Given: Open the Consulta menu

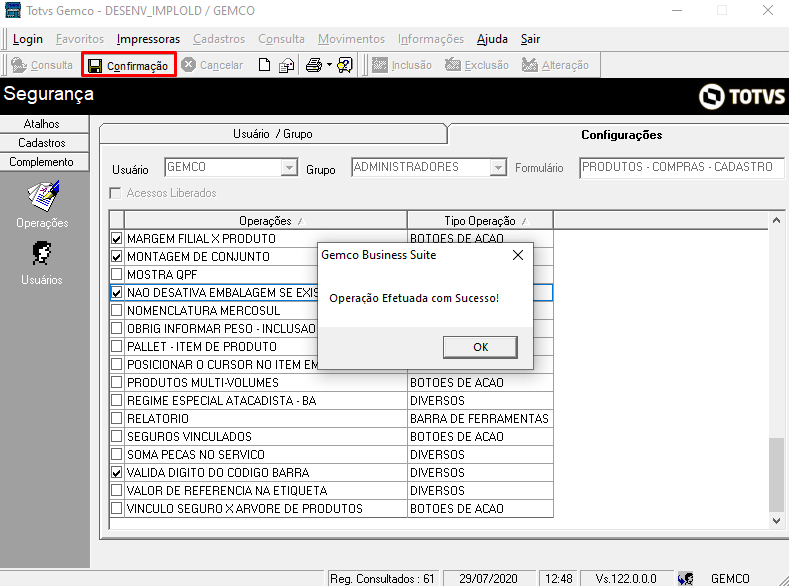Looking at the screenshot, I should click(281, 39).
